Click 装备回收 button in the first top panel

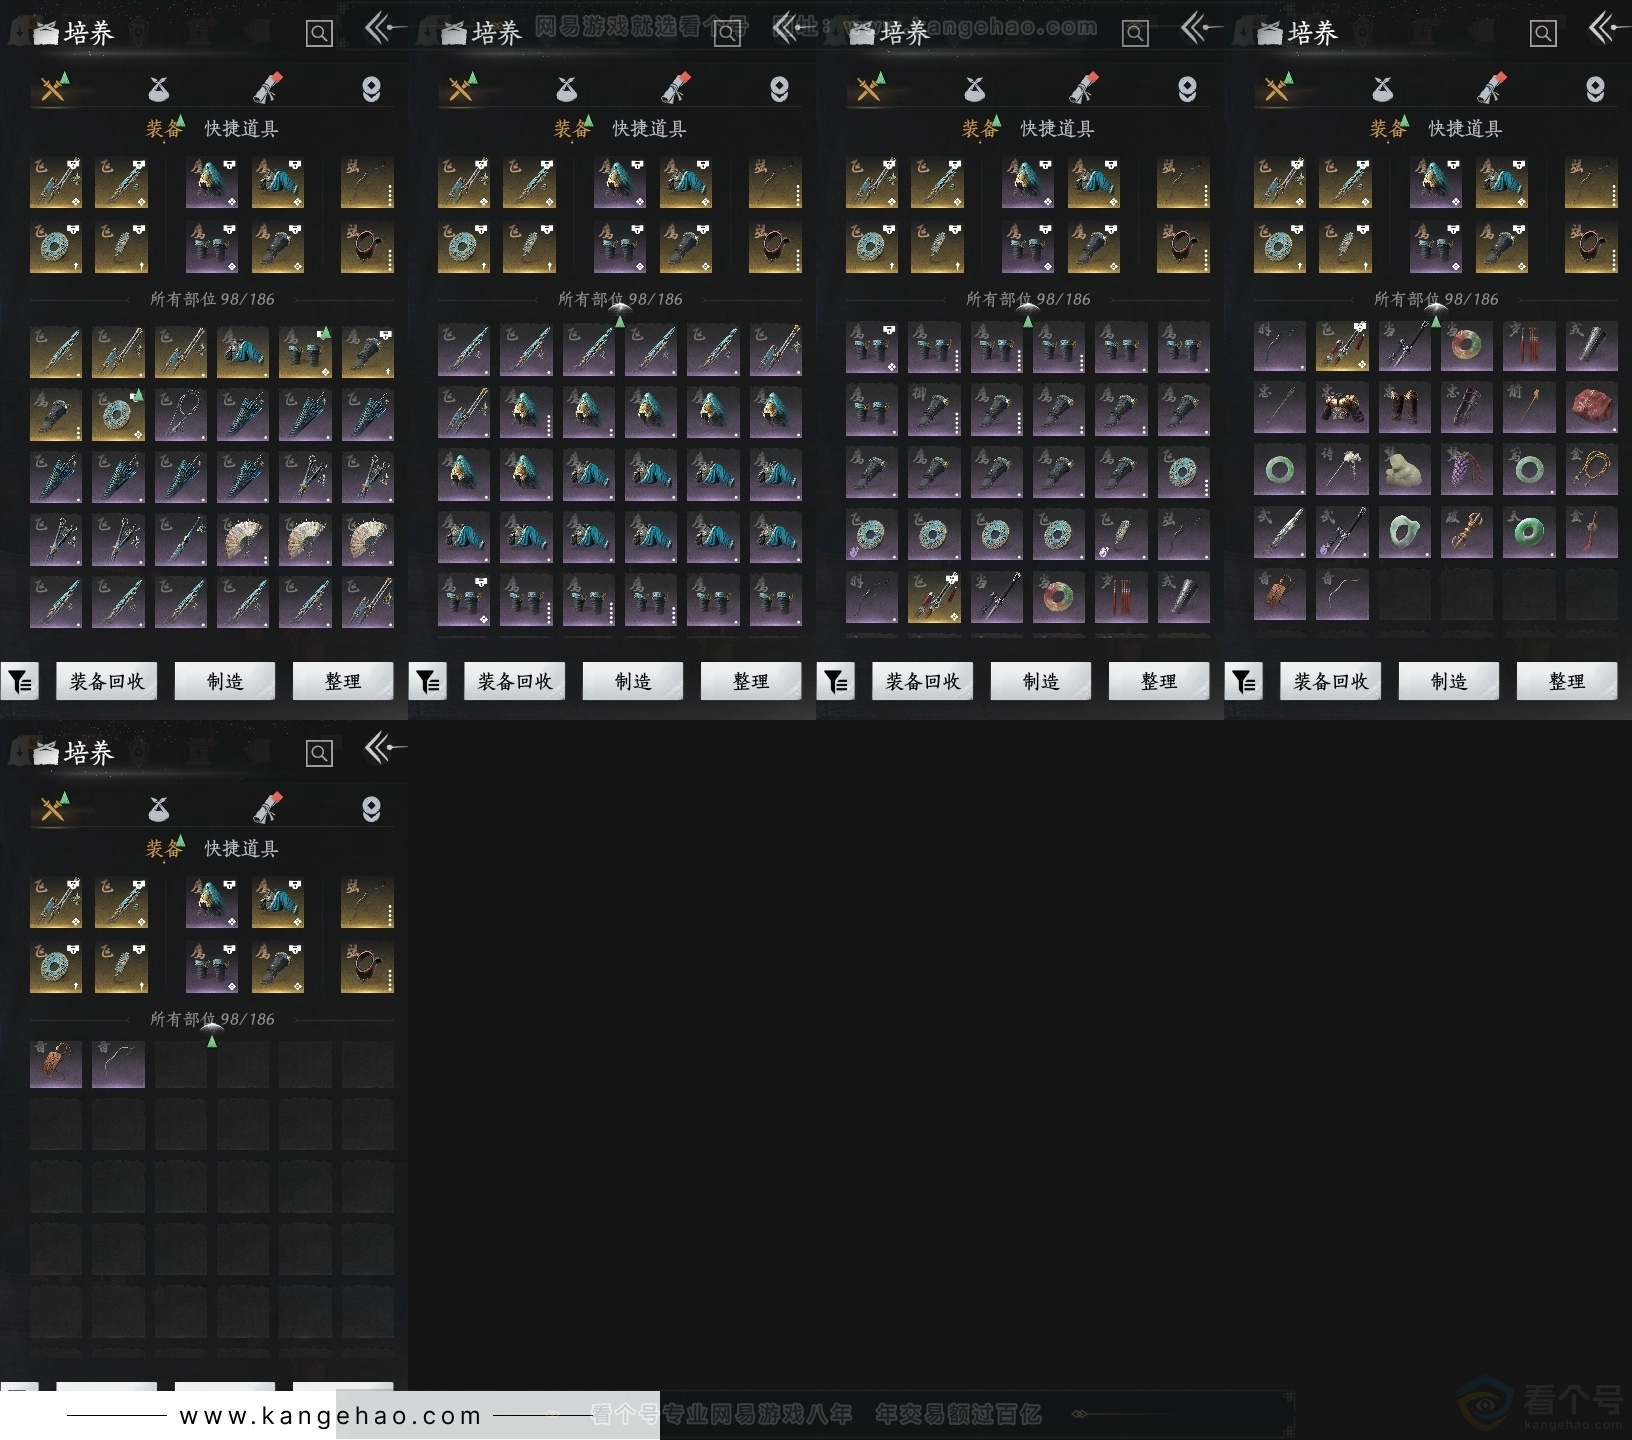pos(107,682)
